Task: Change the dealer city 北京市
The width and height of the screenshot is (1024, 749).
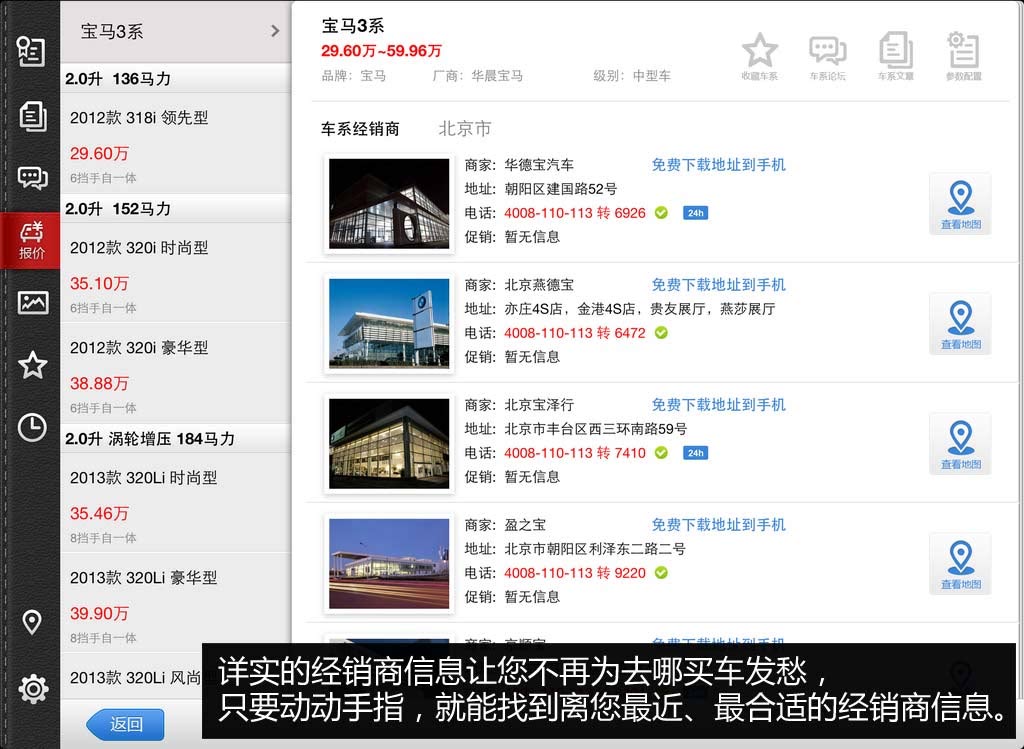Action: tap(464, 129)
